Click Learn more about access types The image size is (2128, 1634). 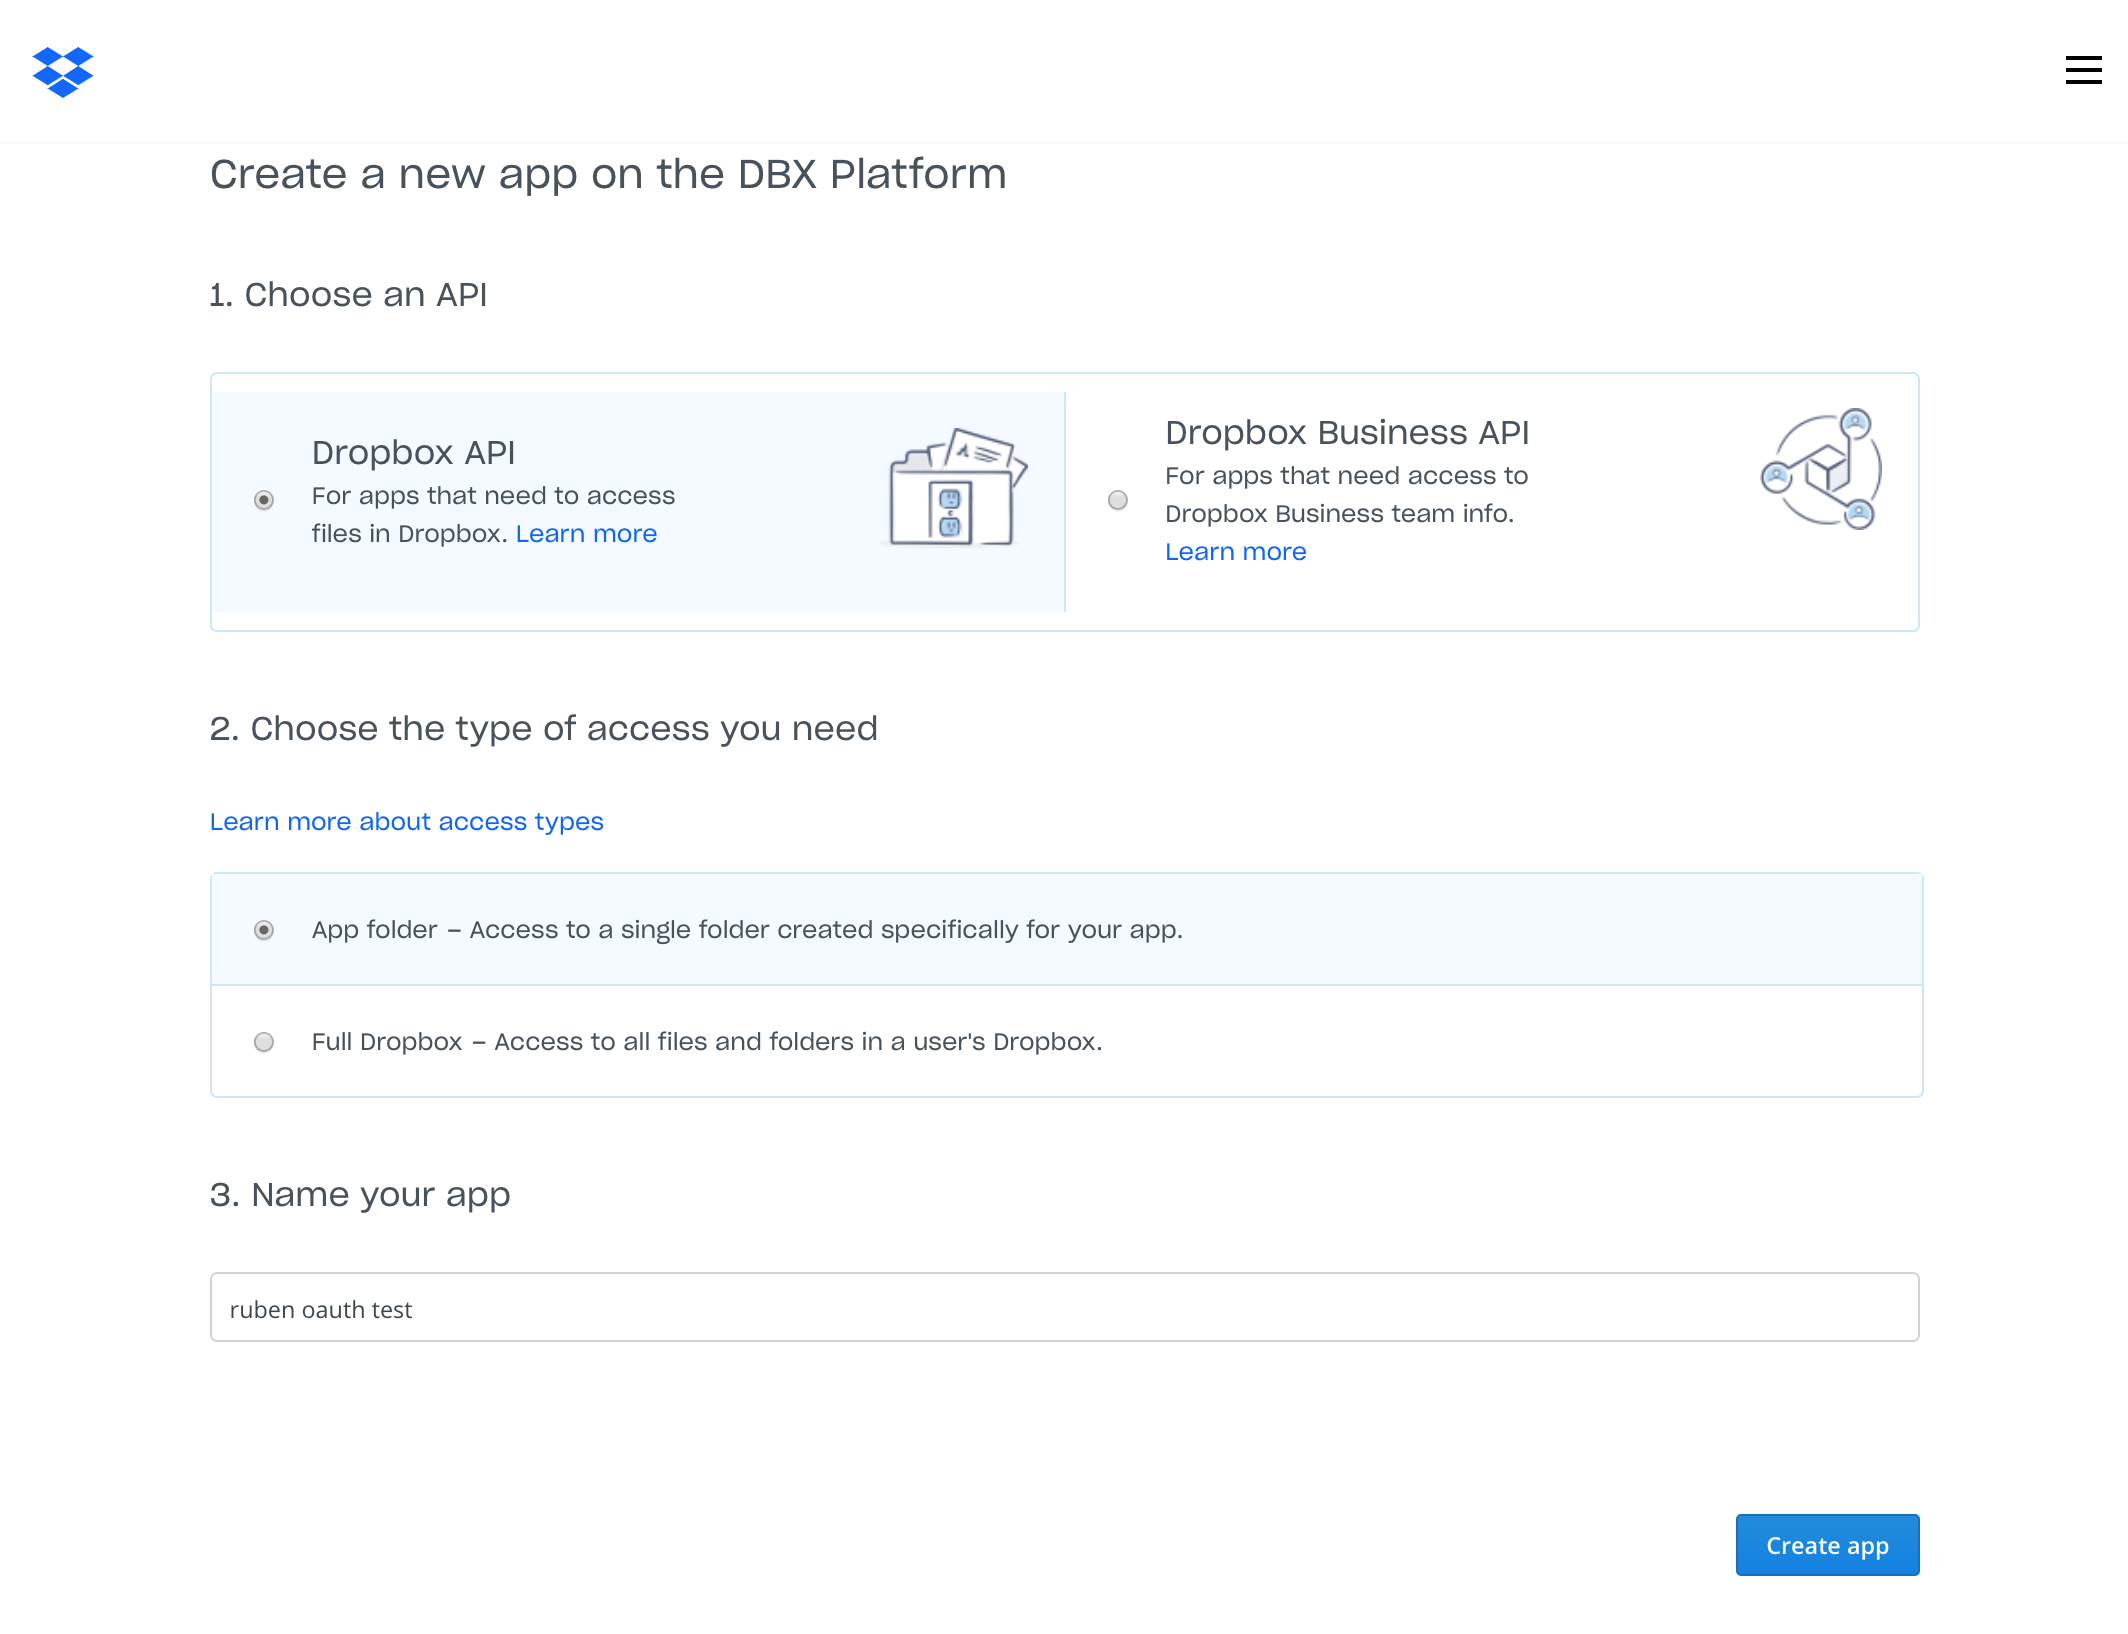tap(407, 822)
